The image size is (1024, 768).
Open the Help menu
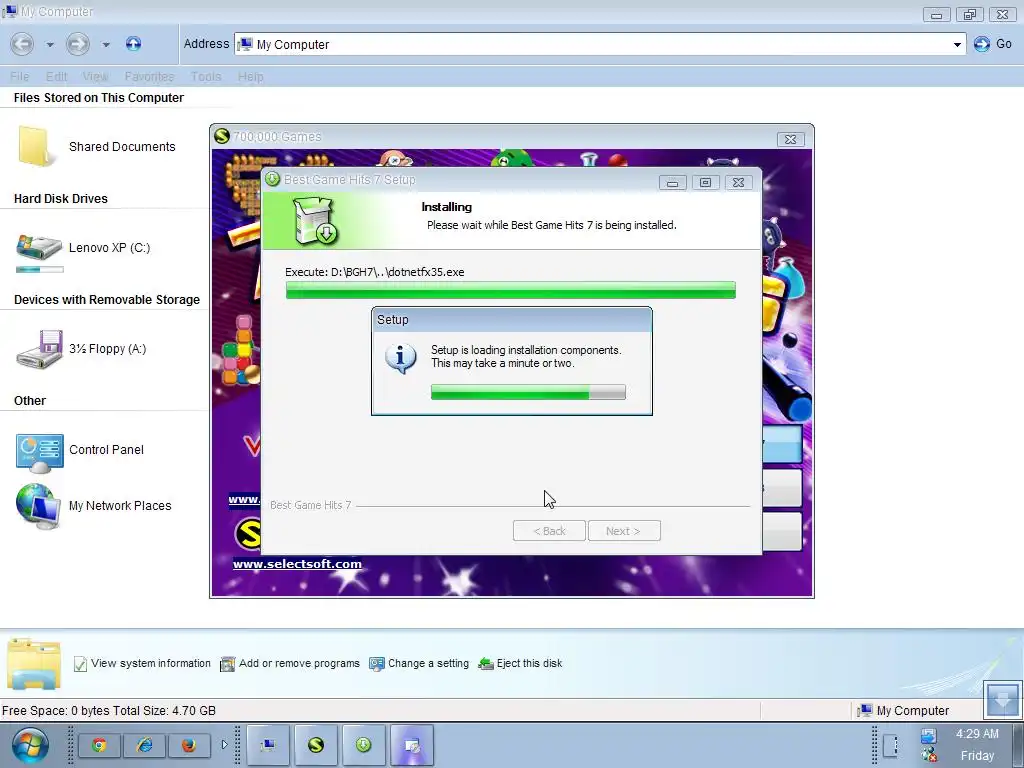click(251, 76)
